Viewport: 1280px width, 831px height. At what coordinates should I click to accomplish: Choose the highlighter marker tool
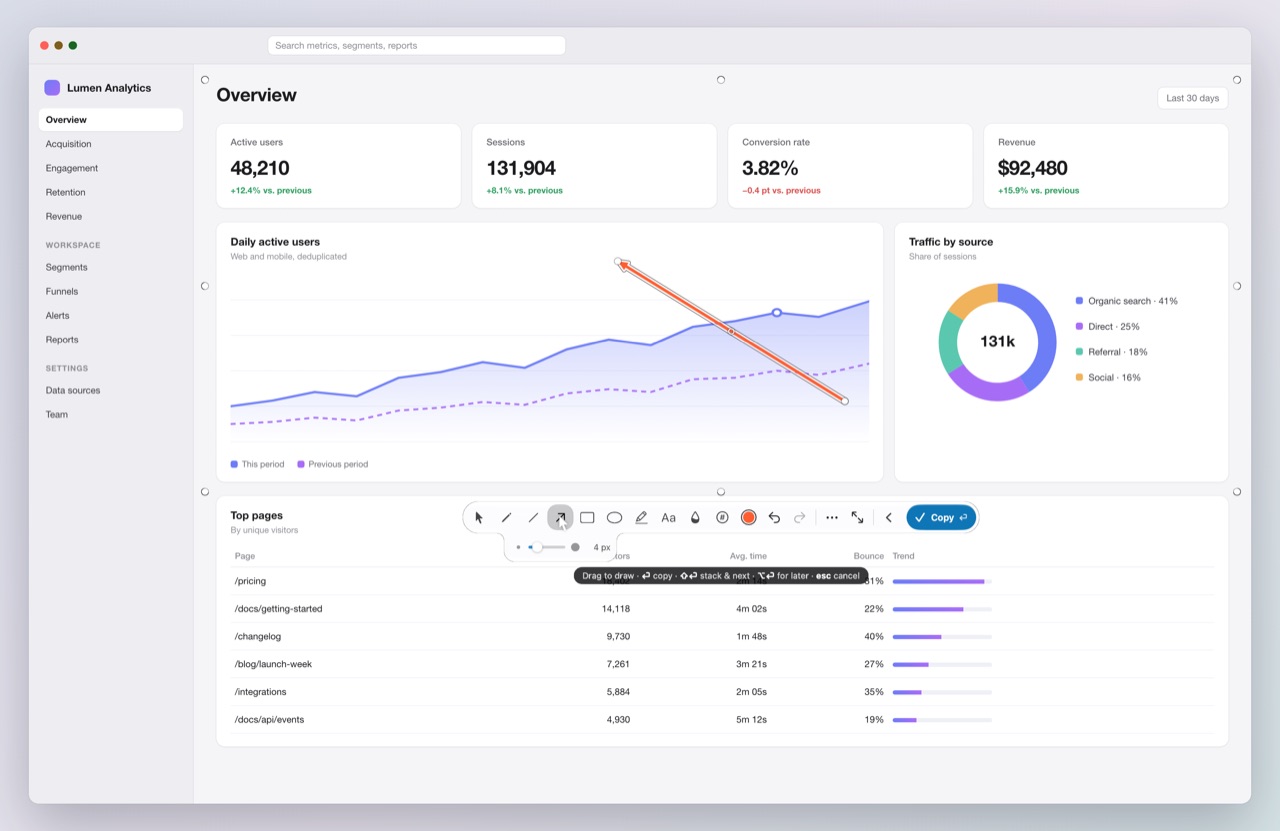[641, 517]
